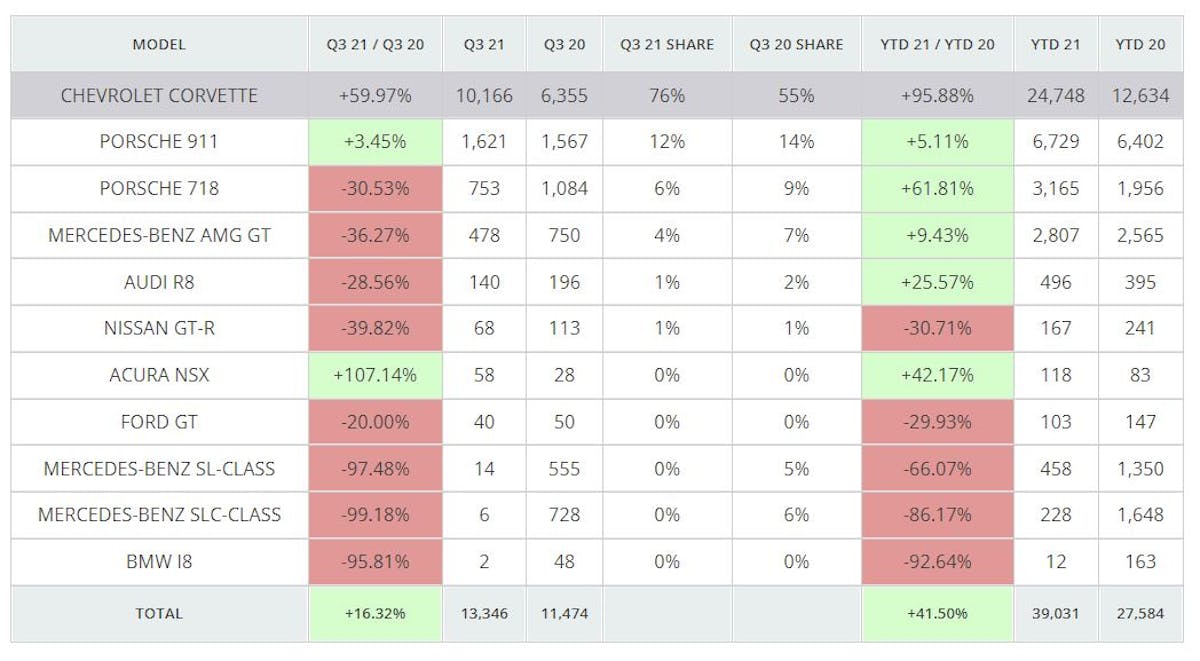
Task: Select the Chevrolet Corvette row label
Action: 159,96
